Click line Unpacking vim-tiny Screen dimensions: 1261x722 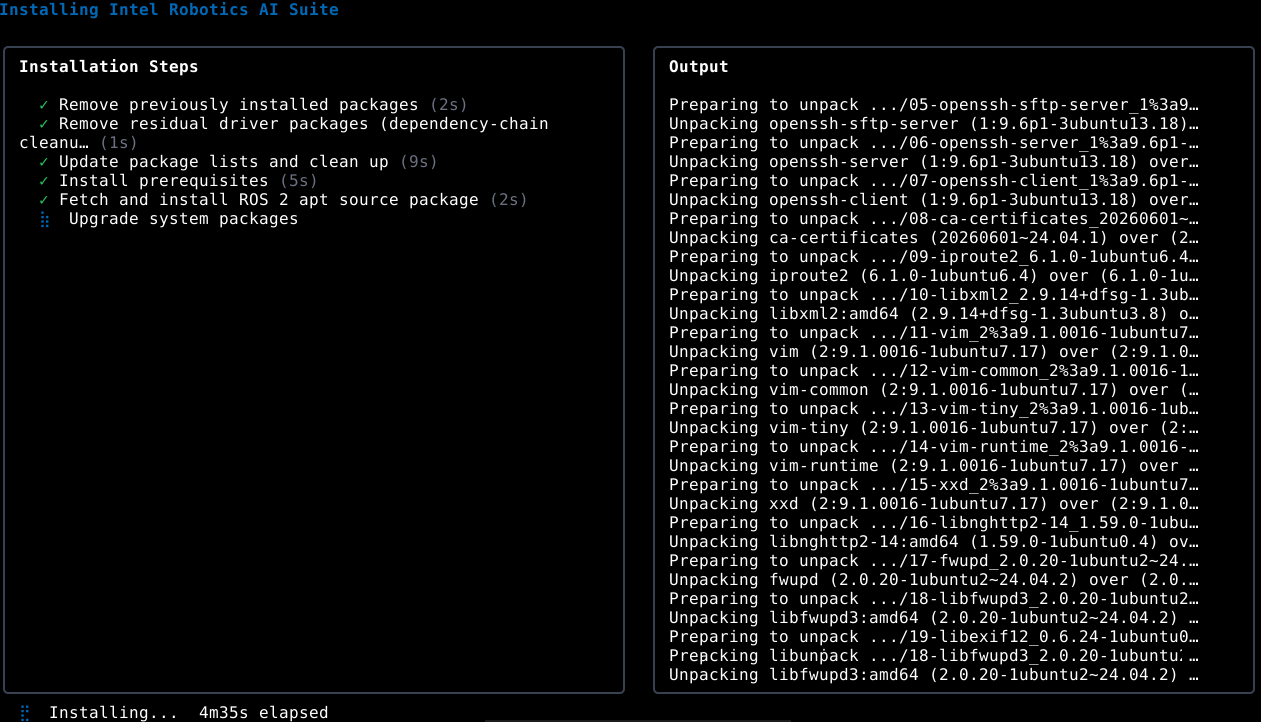coord(934,428)
